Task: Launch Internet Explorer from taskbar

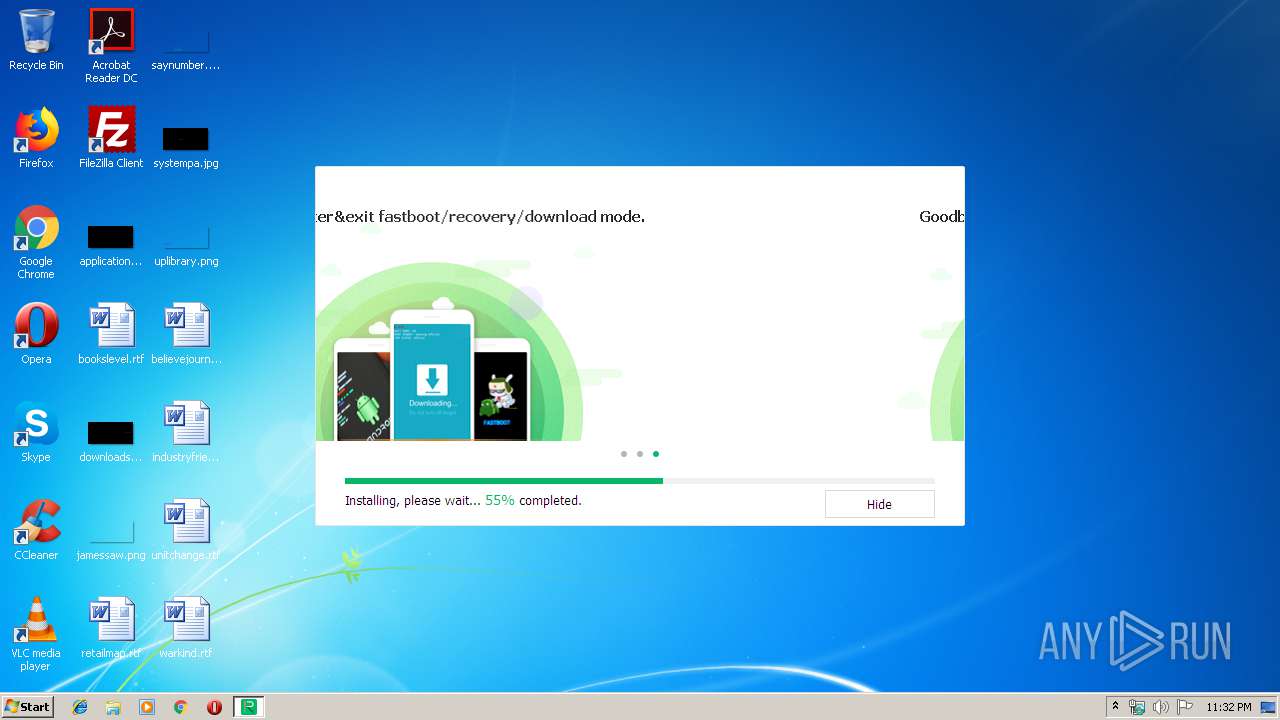Action: click(80, 707)
